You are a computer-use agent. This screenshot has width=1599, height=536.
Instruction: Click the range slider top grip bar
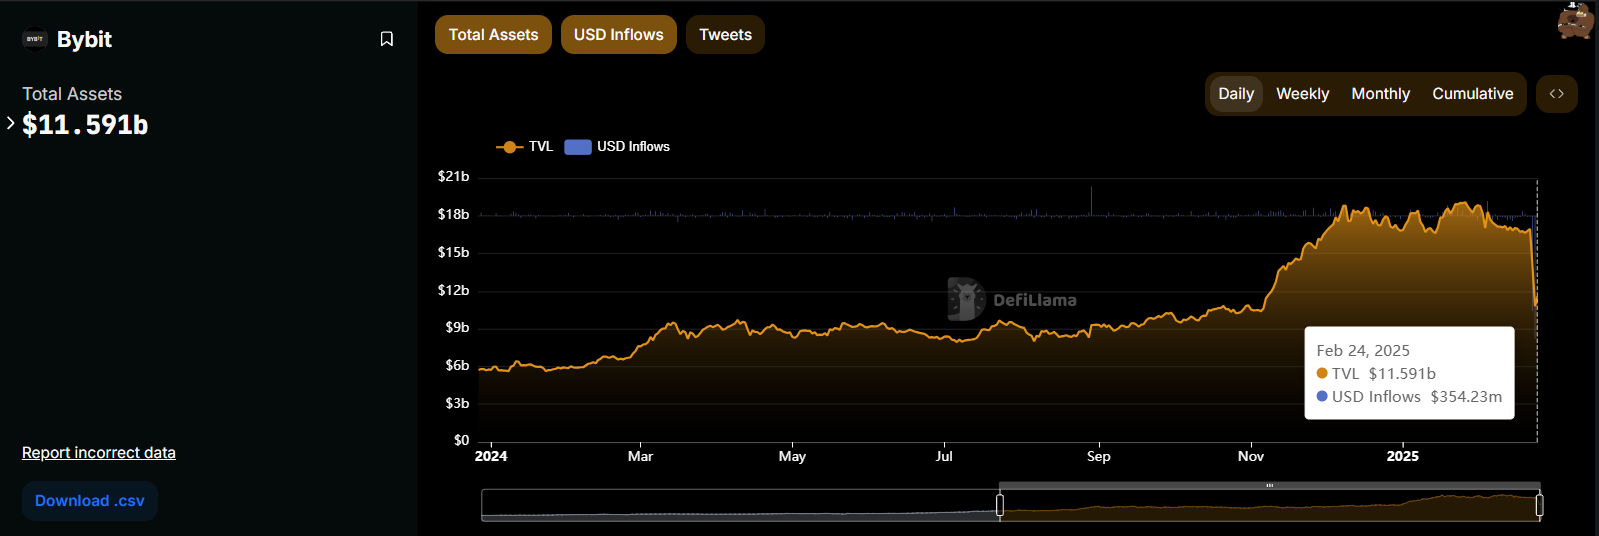click(1269, 486)
